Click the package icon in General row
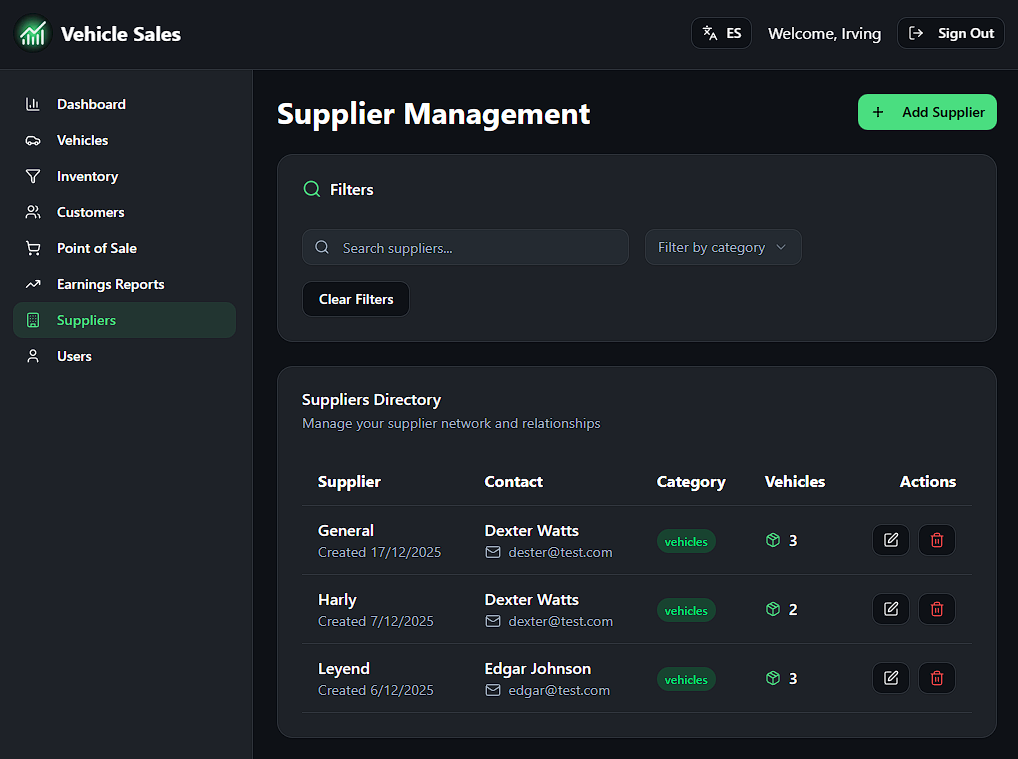Viewport: 1018px width, 759px height. coord(773,540)
